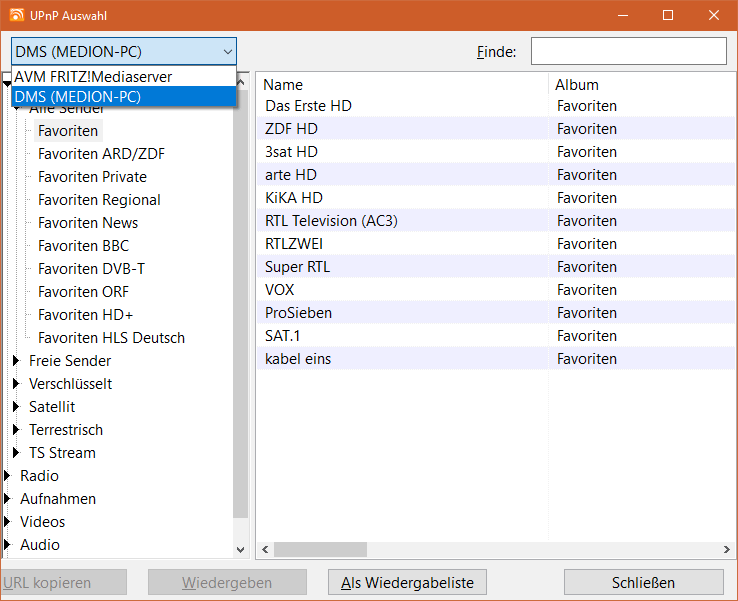
Task: Open Favoriten HLS Deutsch in tree
Action: tap(111, 338)
